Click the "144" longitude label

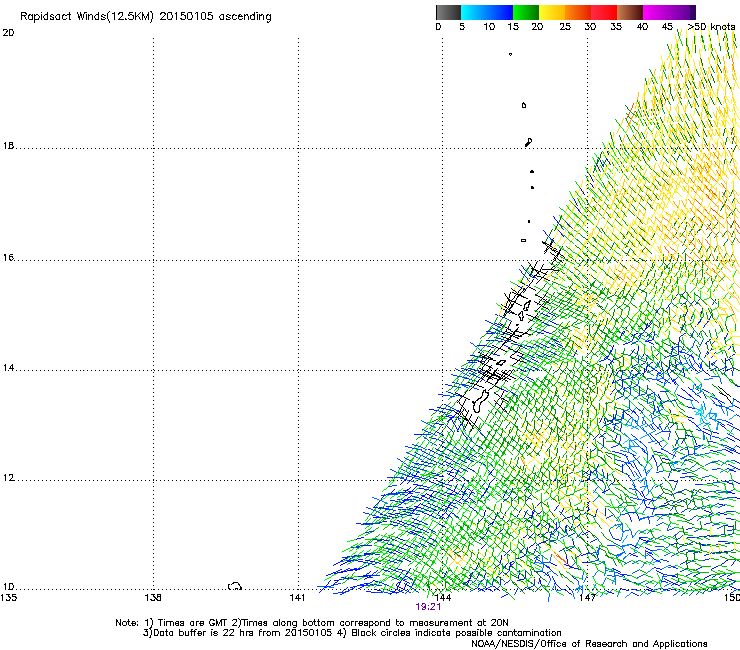coord(443,598)
